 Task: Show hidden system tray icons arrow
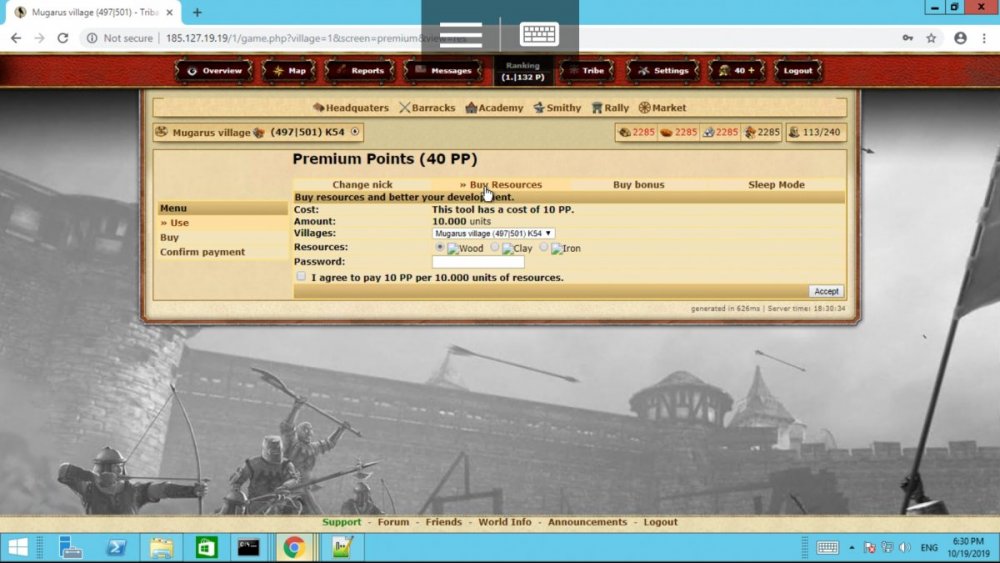[x=852, y=548]
